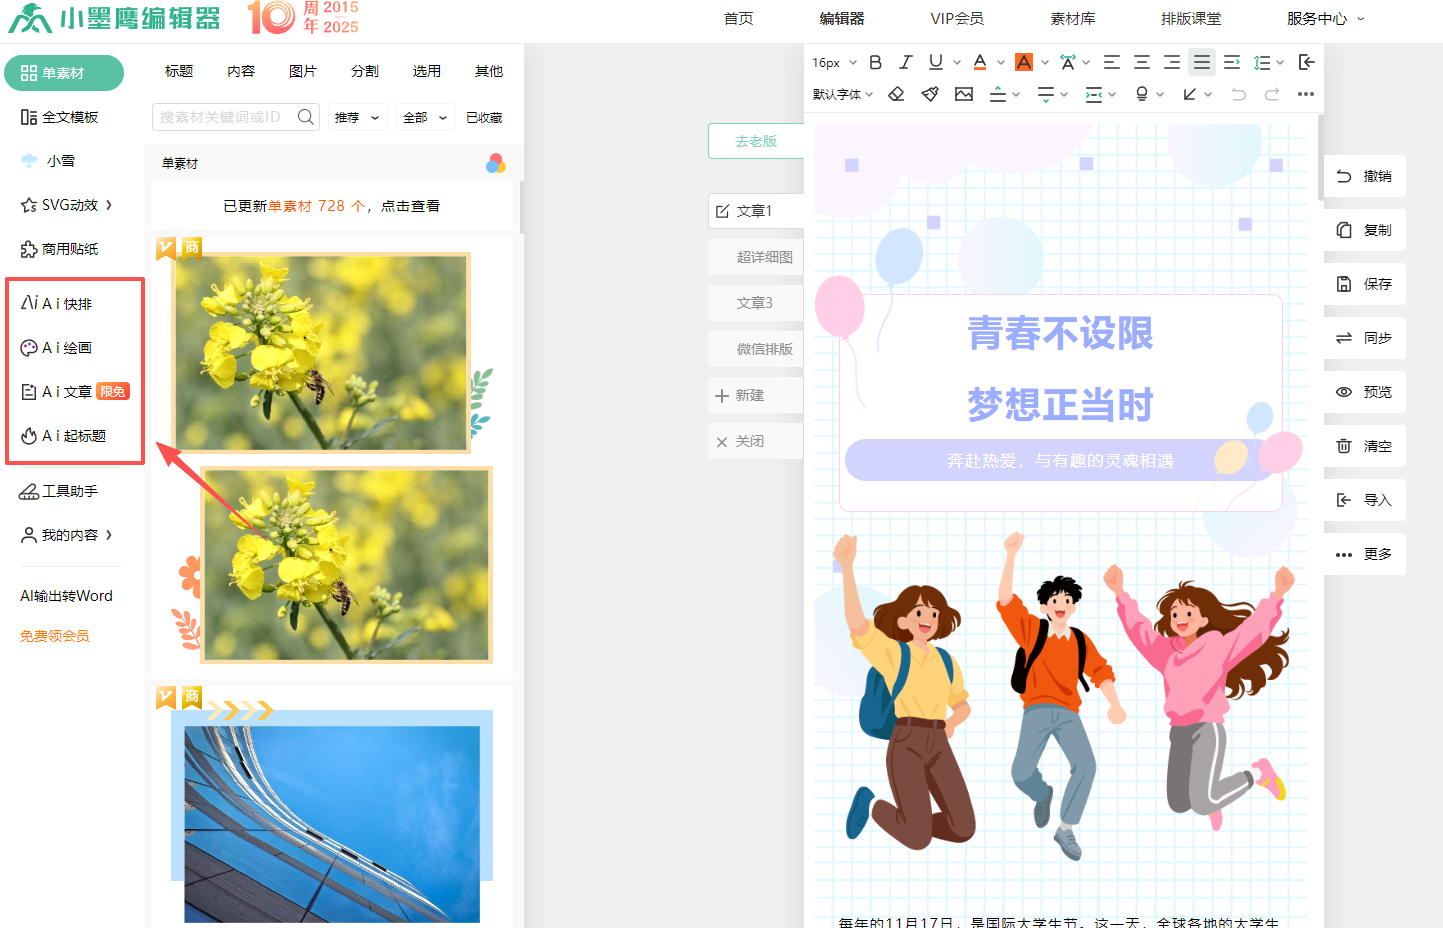Expand the 推荐 sort dropdown
This screenshot has height=928, width=1443.
(357, 117)
